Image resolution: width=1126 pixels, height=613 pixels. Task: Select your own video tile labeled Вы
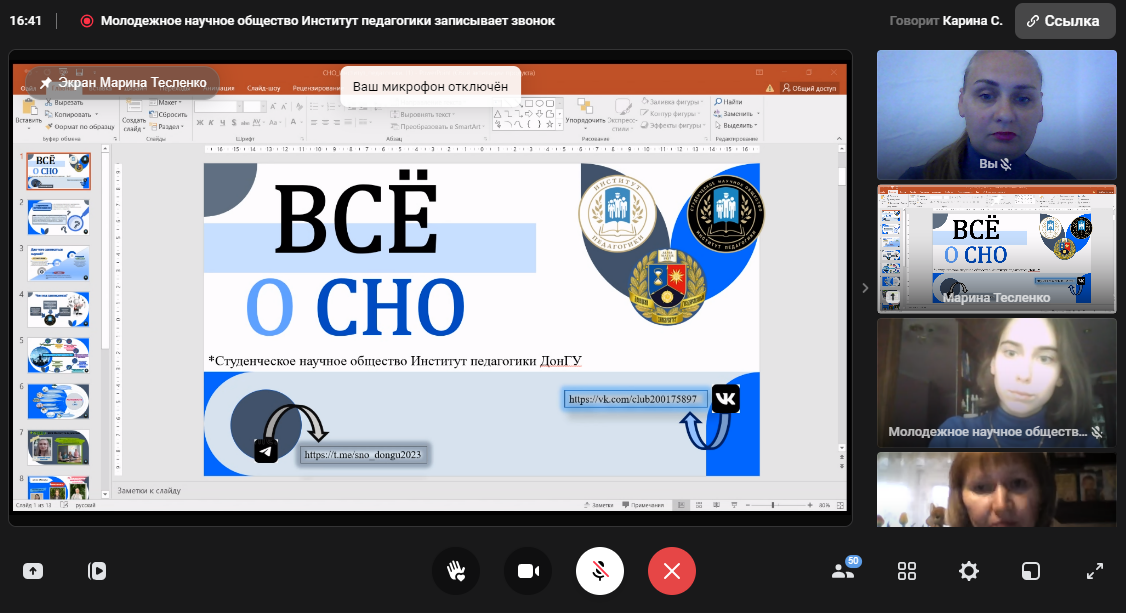[996, 115]
